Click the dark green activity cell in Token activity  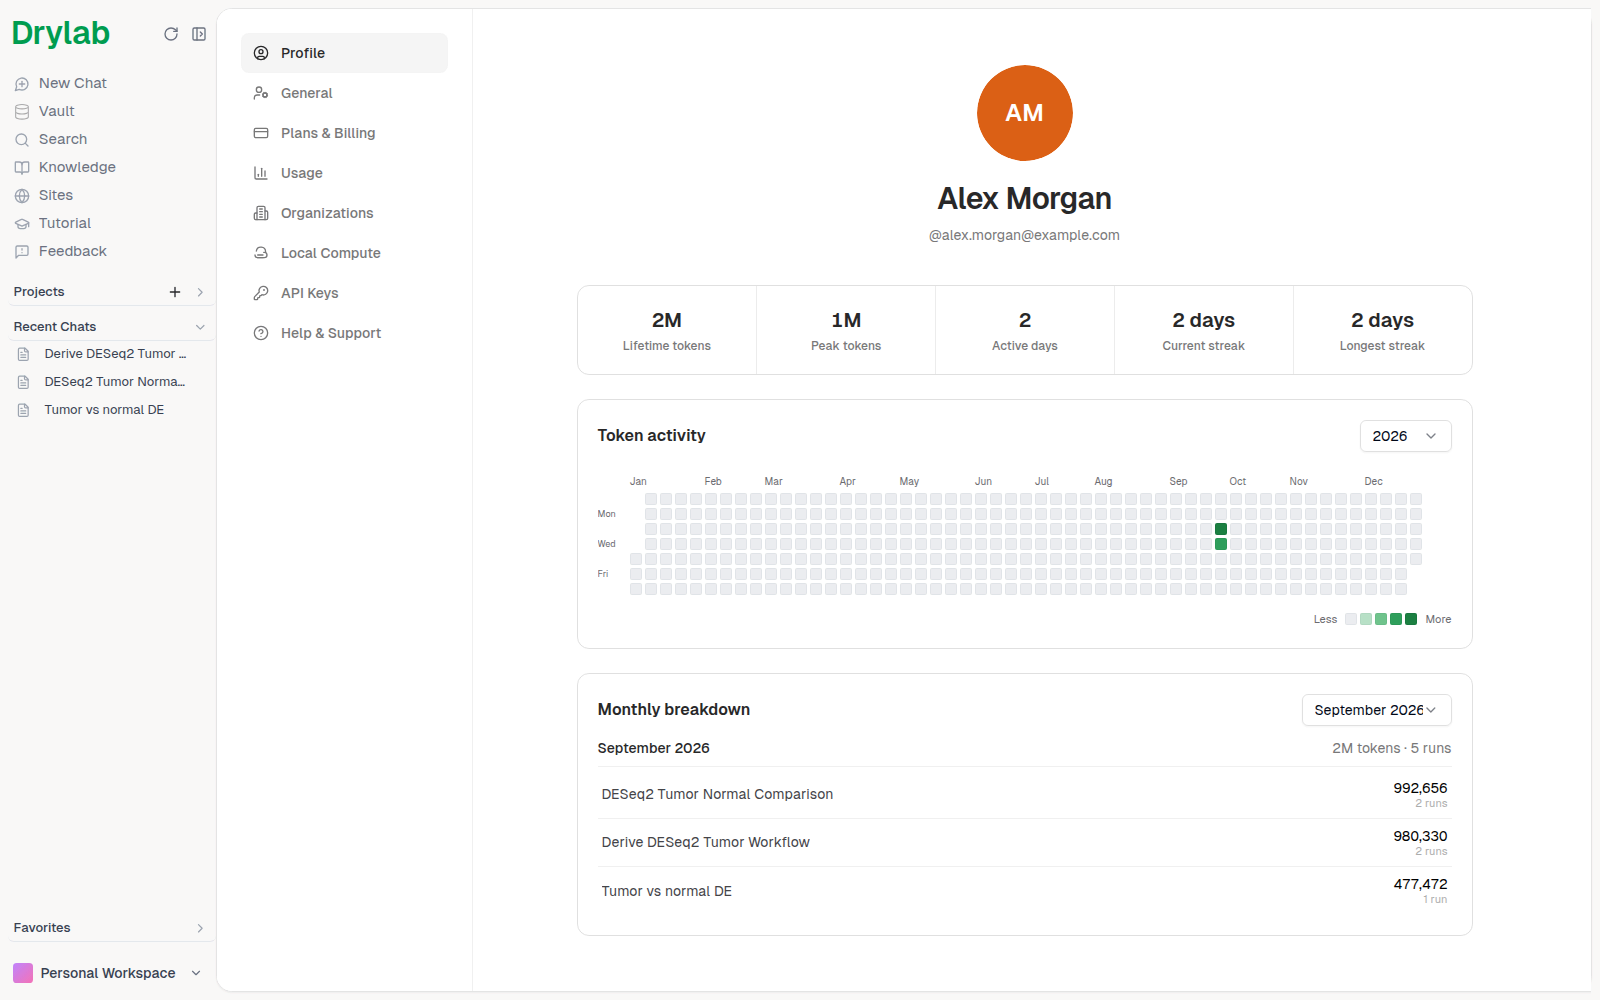1221,529
